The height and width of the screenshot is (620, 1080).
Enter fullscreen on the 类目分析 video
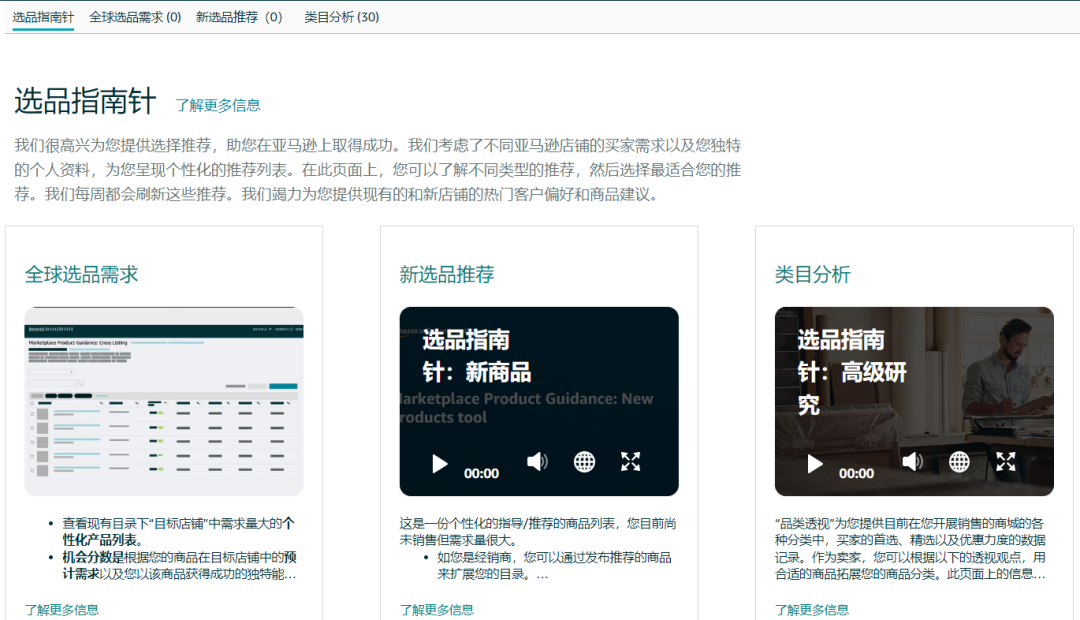1005,463
